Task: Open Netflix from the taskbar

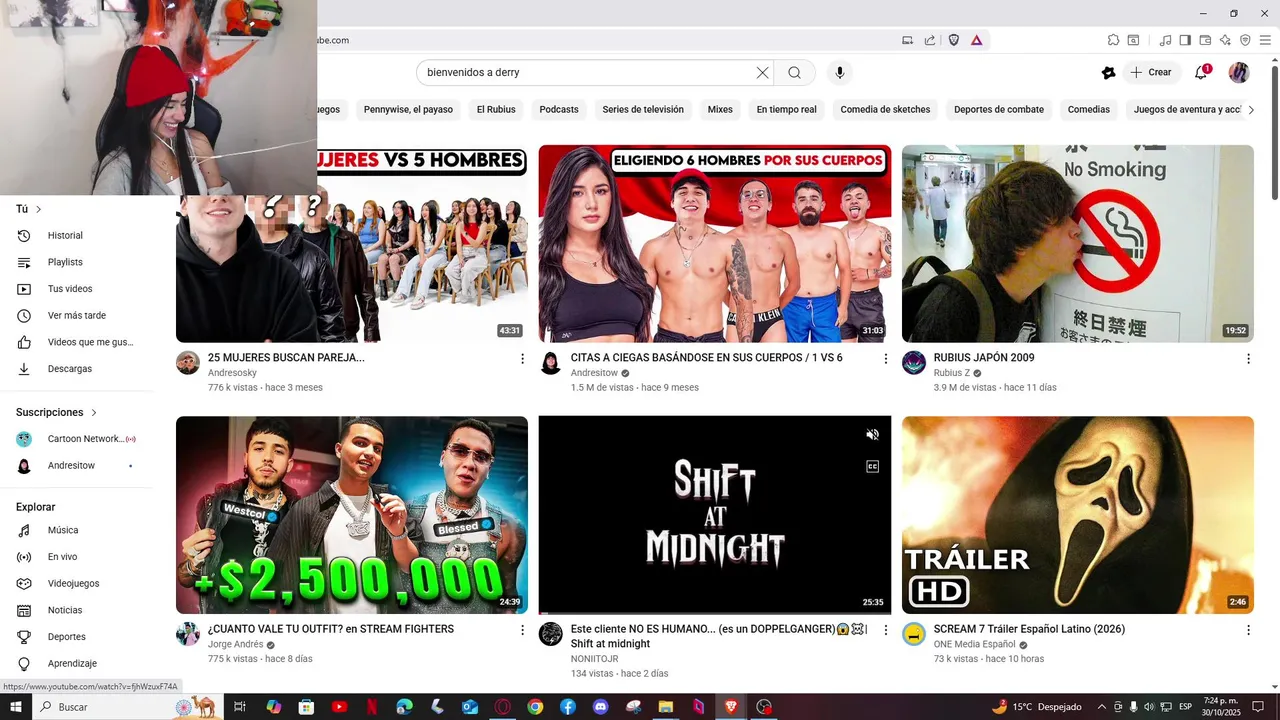Action: [371, 707]
